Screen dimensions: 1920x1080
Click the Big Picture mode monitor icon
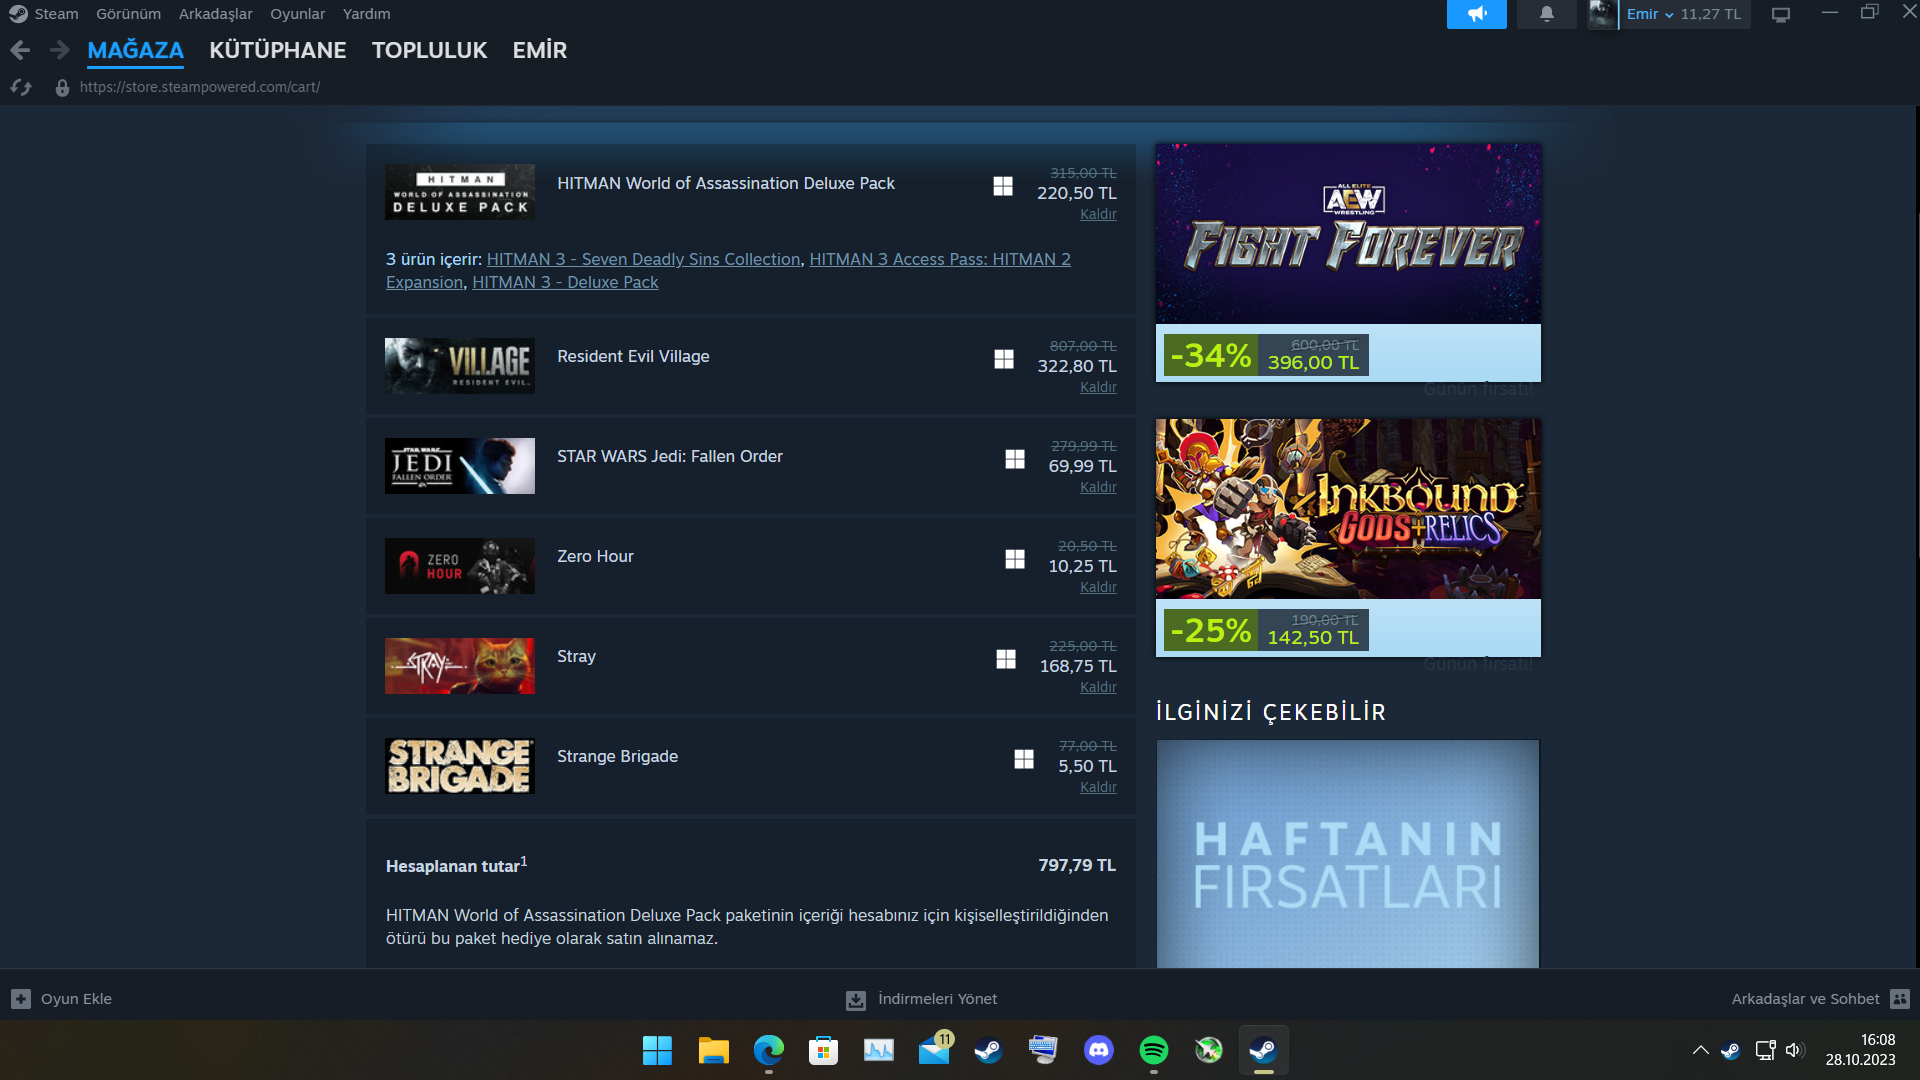pyautogui.click(x=1781, y=14)
